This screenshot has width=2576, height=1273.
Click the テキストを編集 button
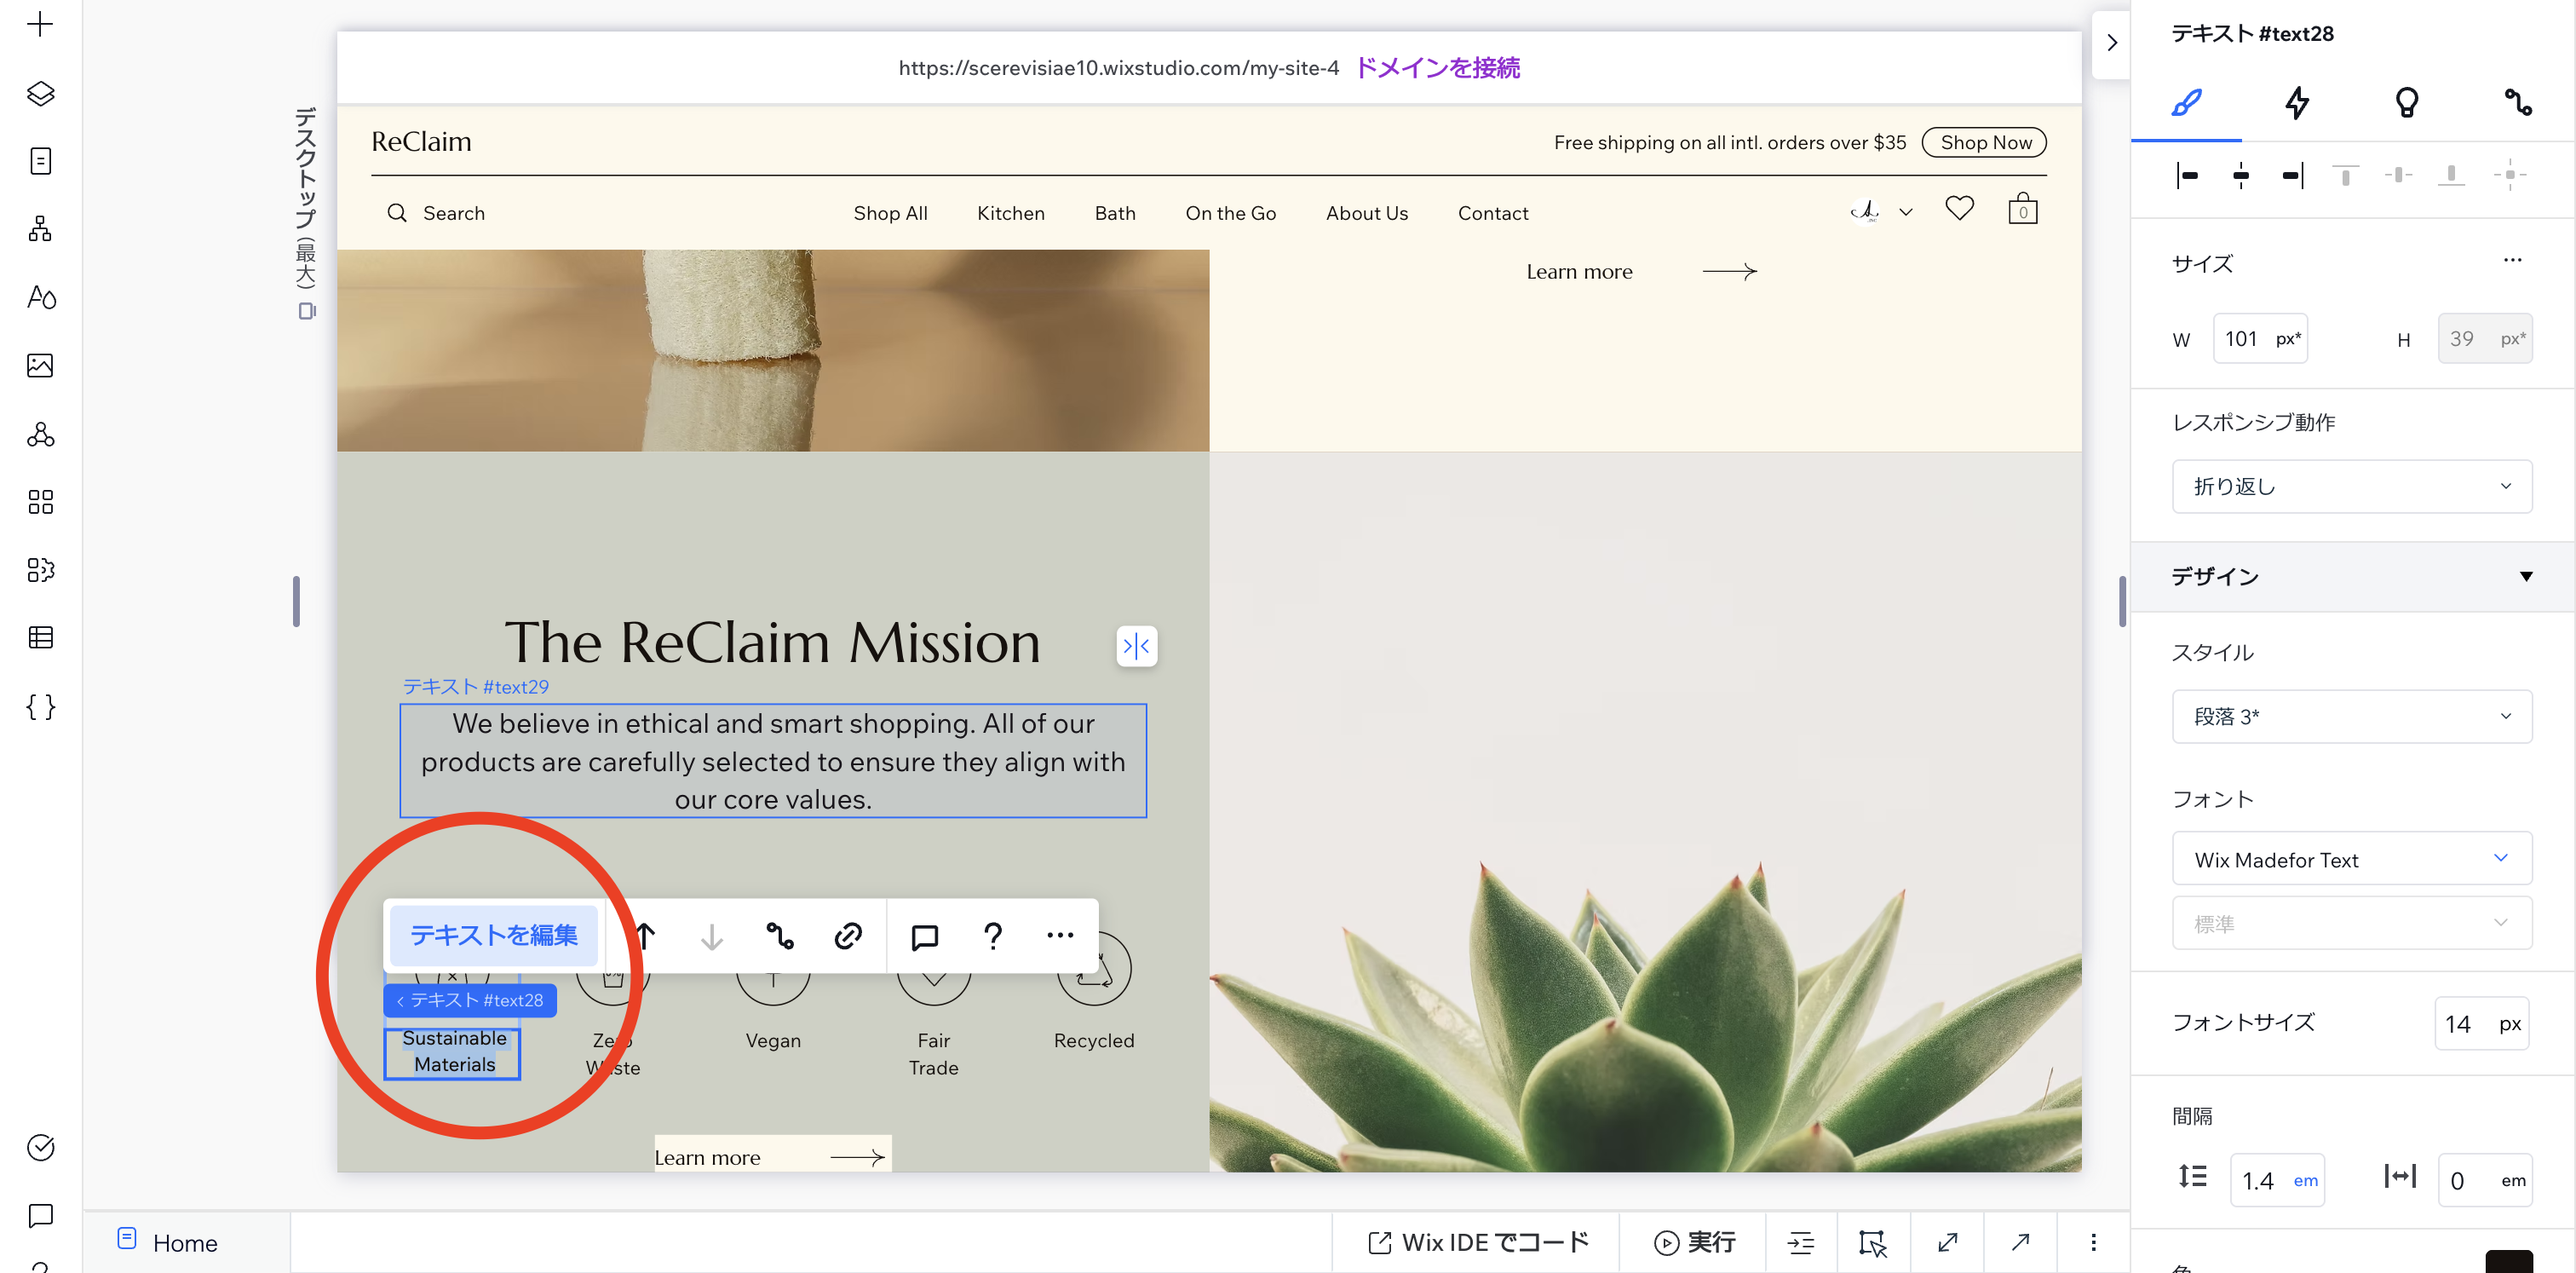493,935
